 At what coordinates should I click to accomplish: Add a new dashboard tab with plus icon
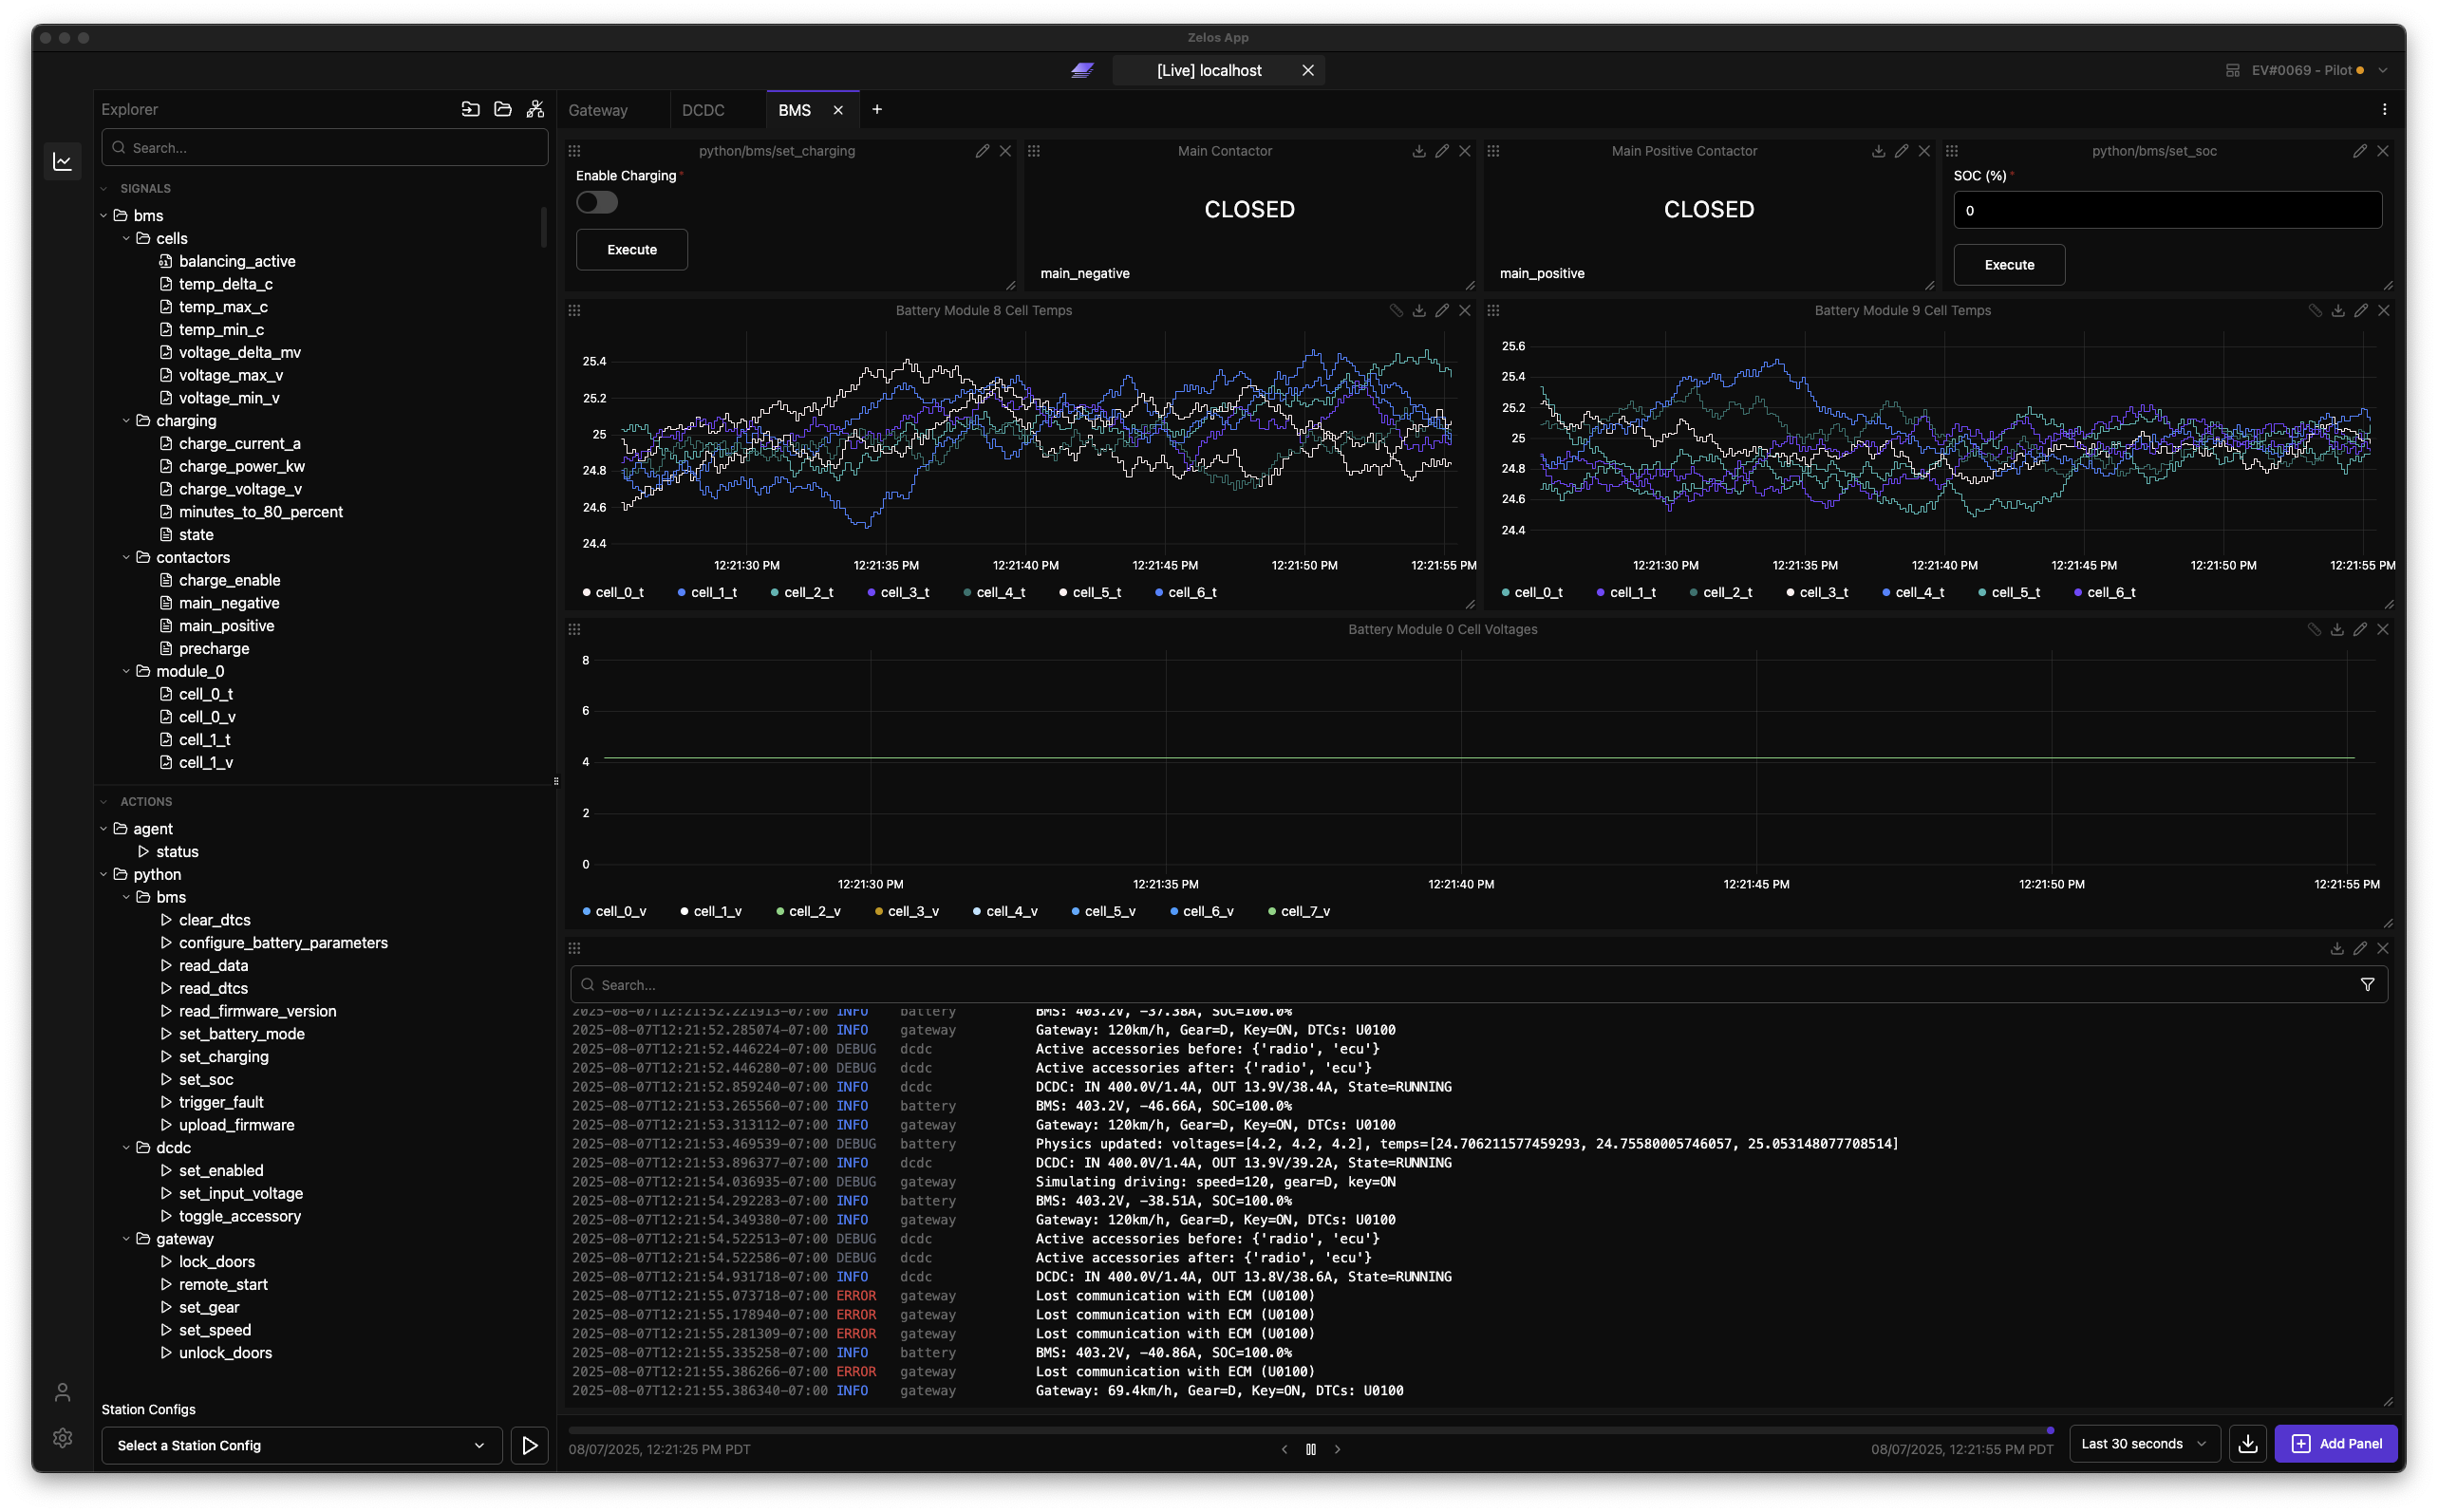tap(877, 109)
